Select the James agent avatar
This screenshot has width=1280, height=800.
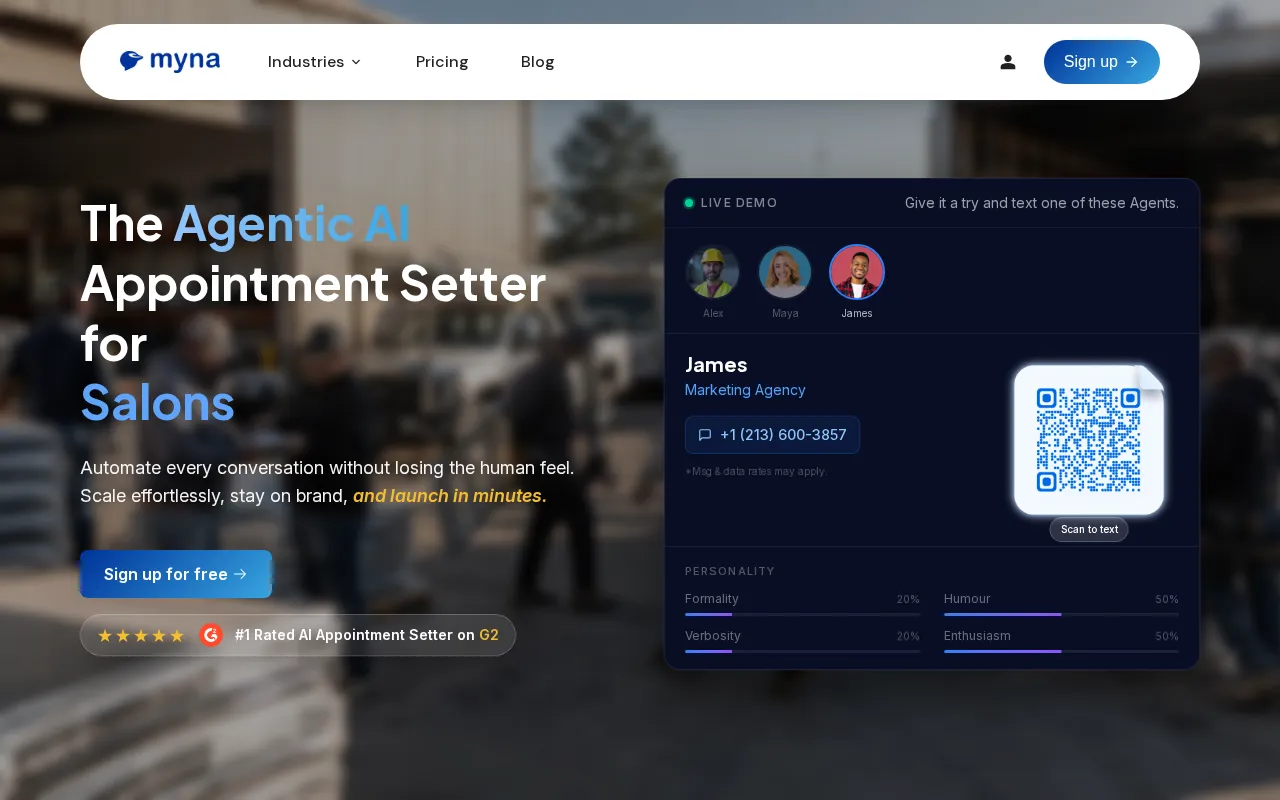pos(857,272)
